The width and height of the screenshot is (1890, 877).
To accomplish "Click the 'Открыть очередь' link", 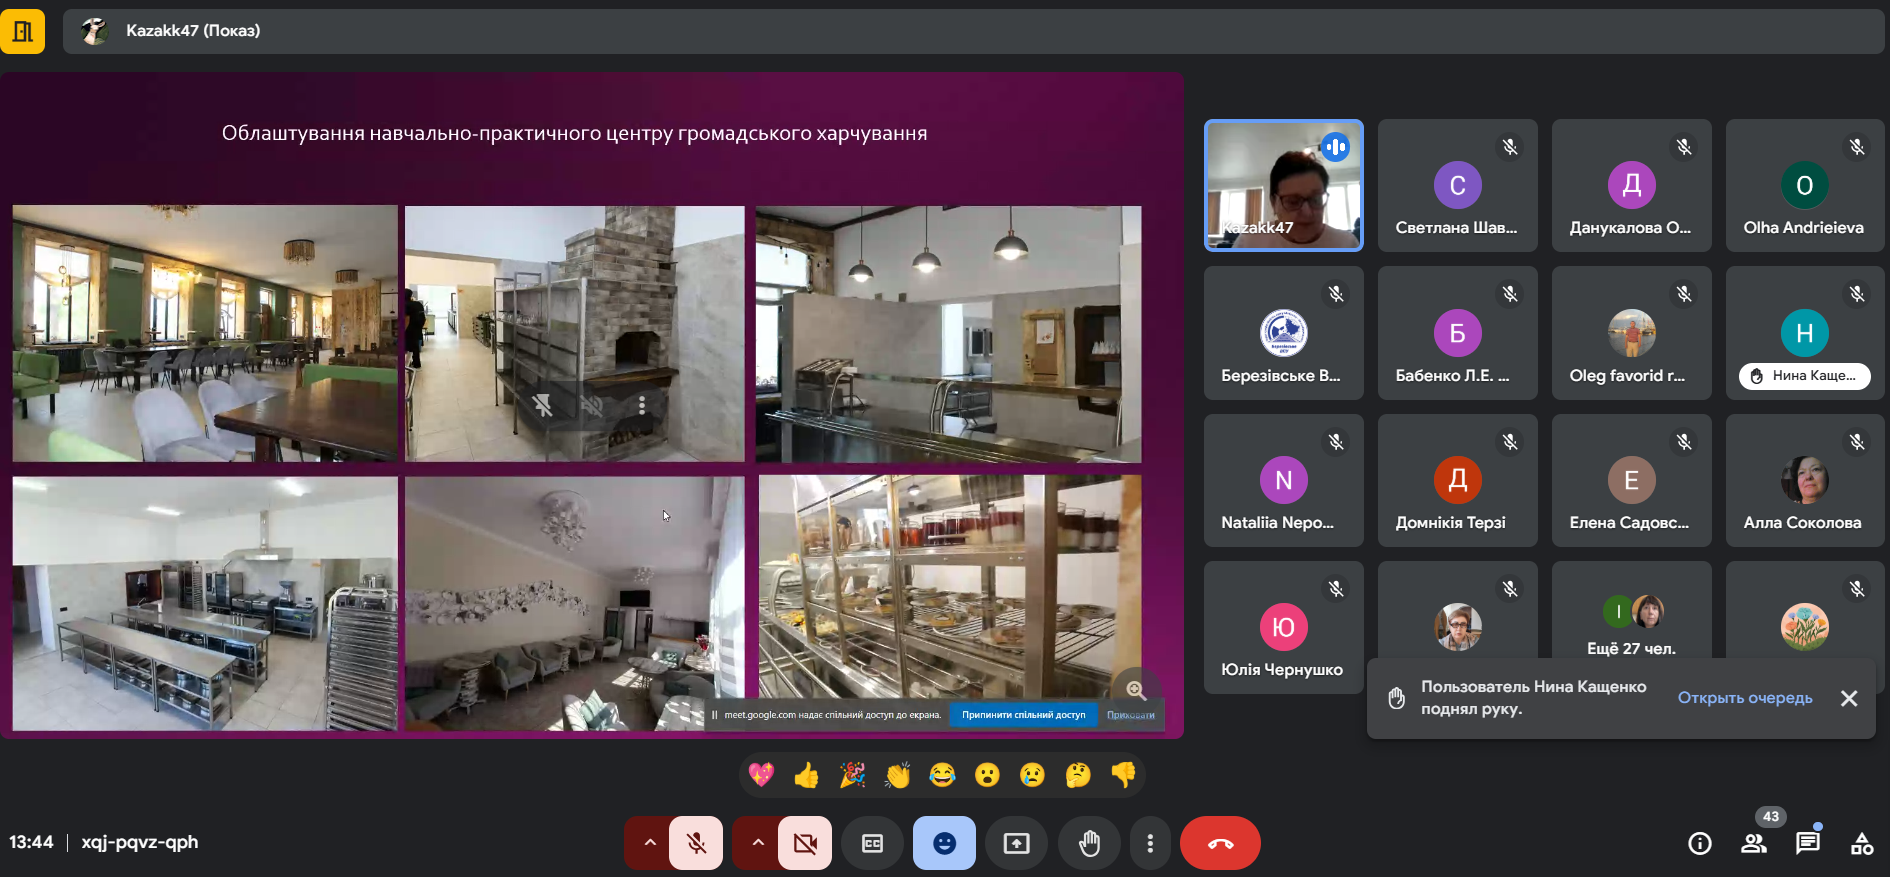I will tap(1744, 698).
